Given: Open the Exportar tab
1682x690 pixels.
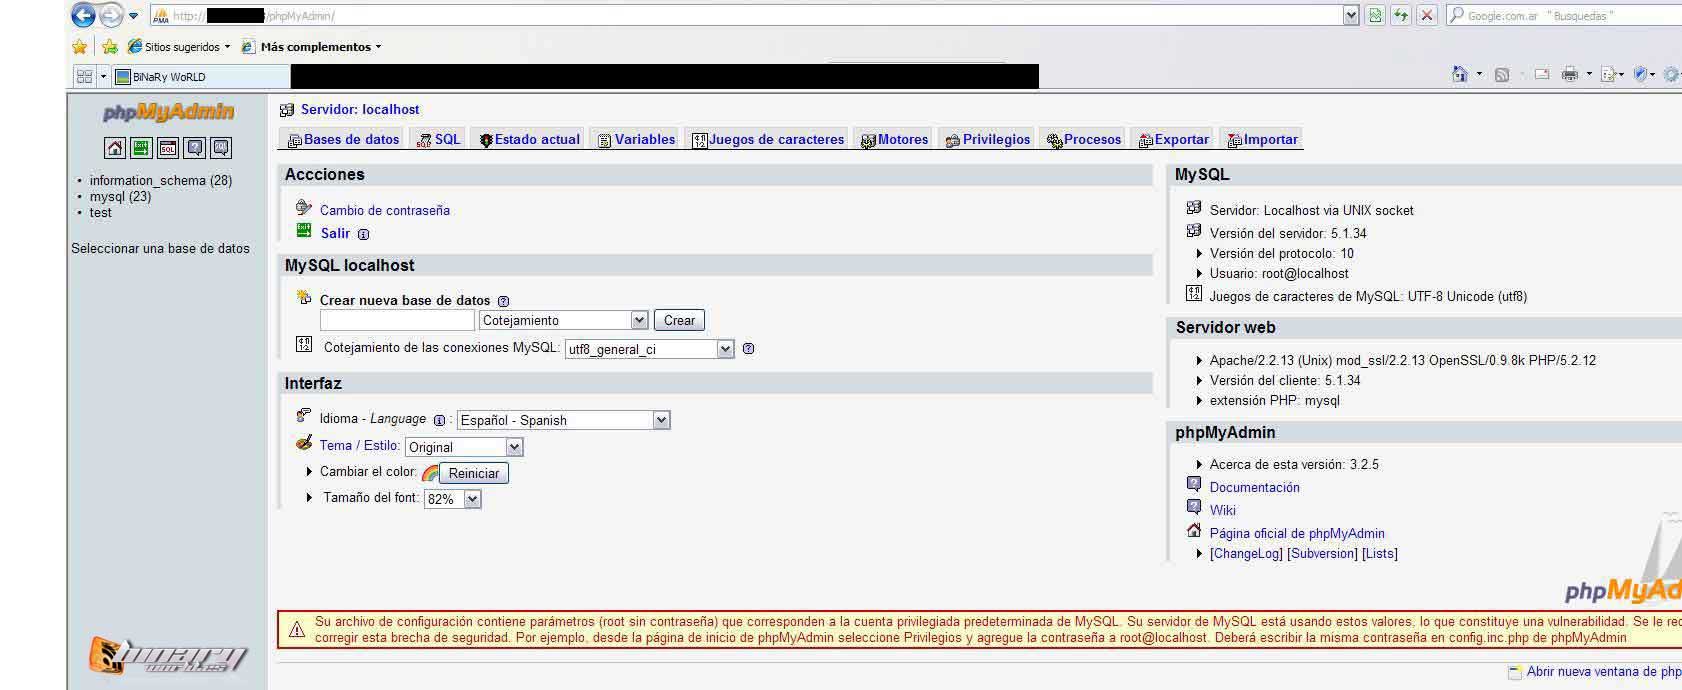Looking at the screenshot, I should 1174,139.
